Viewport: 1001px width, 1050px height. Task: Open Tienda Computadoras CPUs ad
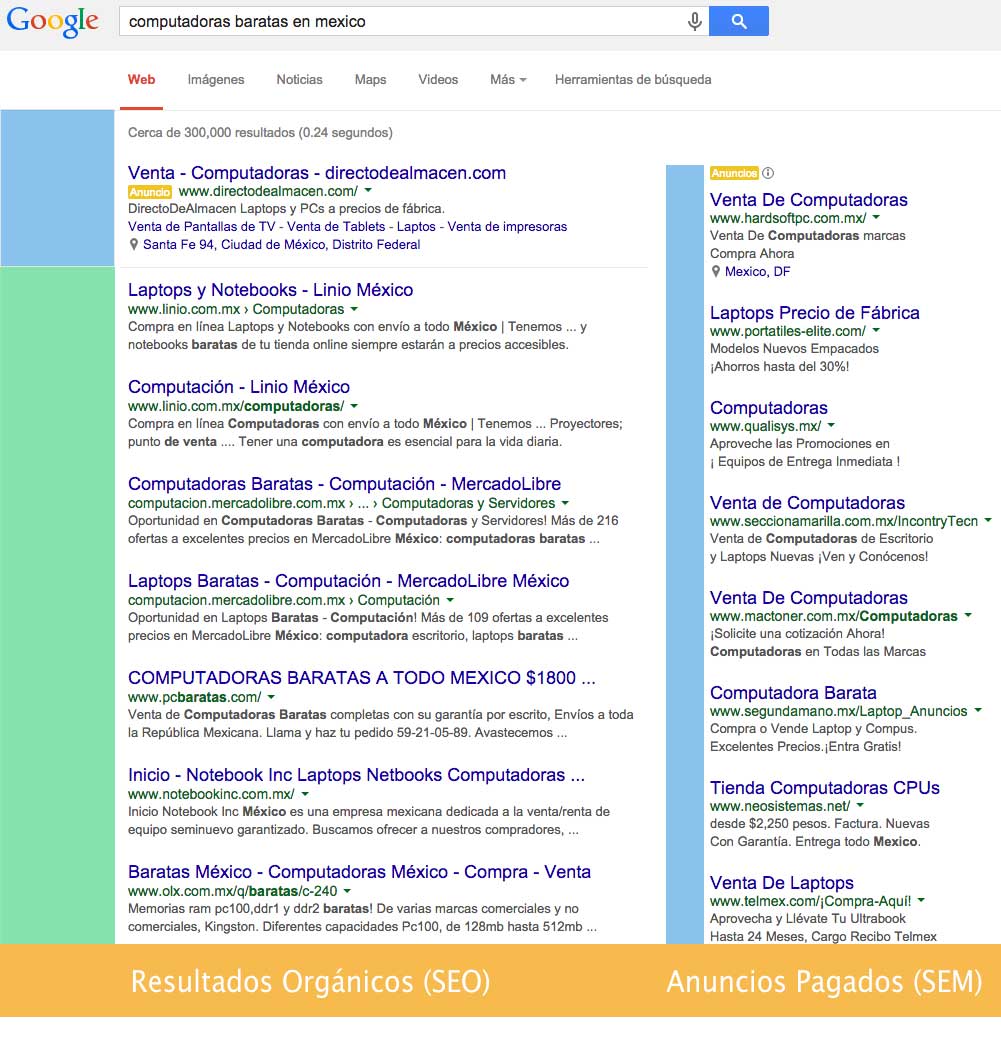824,788
